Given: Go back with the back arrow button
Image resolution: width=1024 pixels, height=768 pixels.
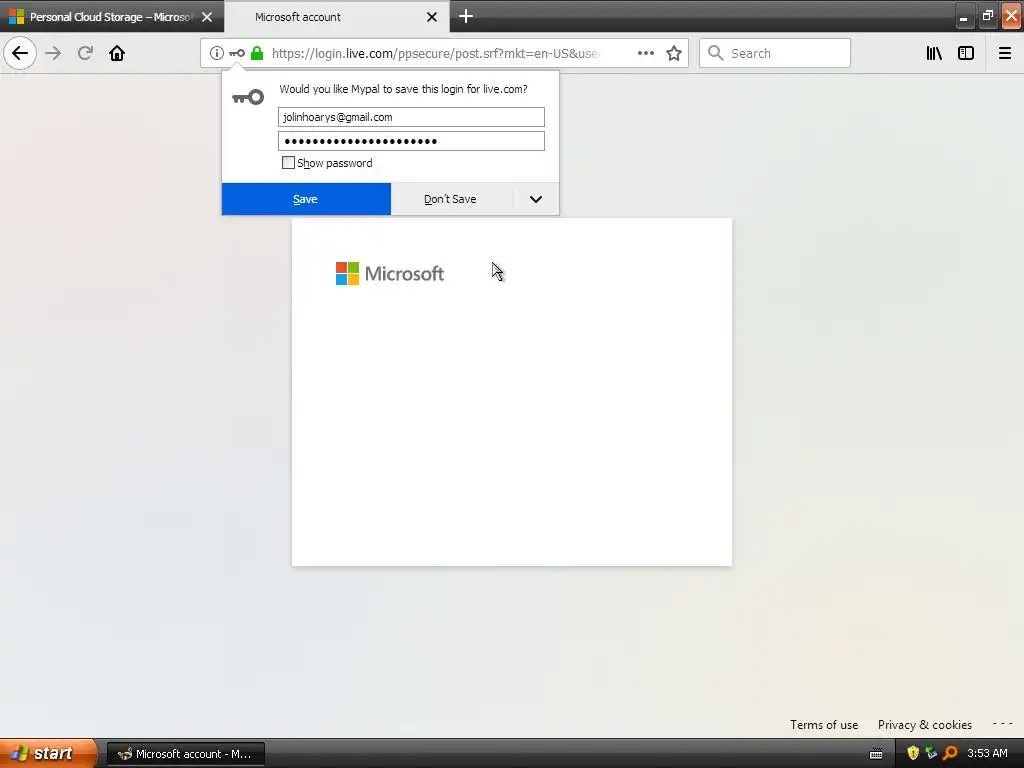Looking at the screenshot, I should 20,53.
